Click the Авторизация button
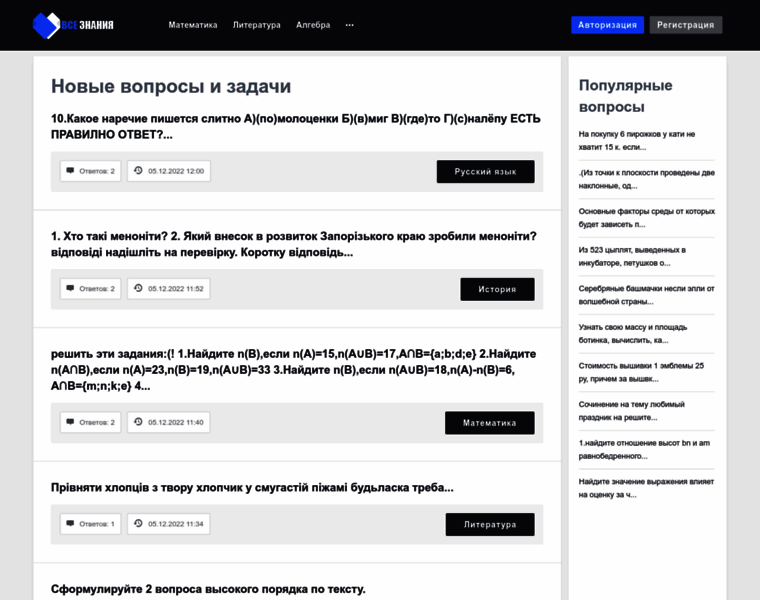The height and width of the screenshot is (600, 760). [x=607, y=25]
